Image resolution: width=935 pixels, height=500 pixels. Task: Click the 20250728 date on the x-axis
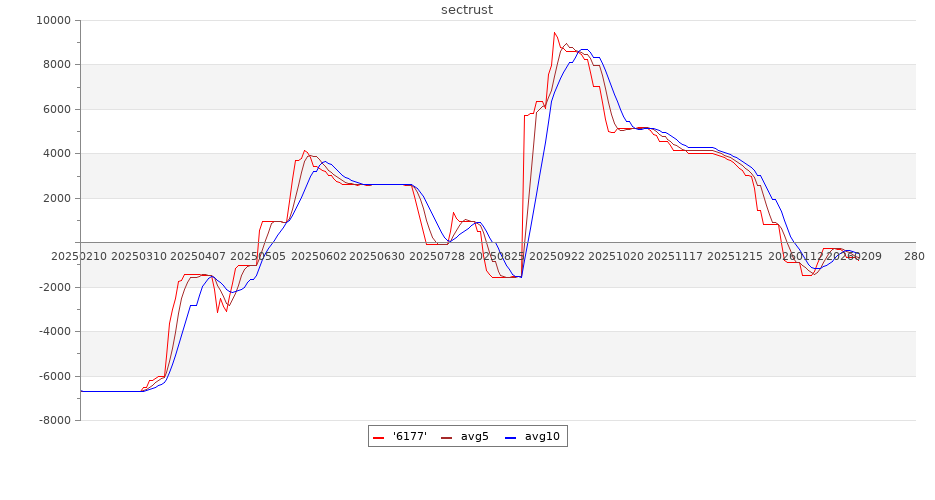coord(438,256)
